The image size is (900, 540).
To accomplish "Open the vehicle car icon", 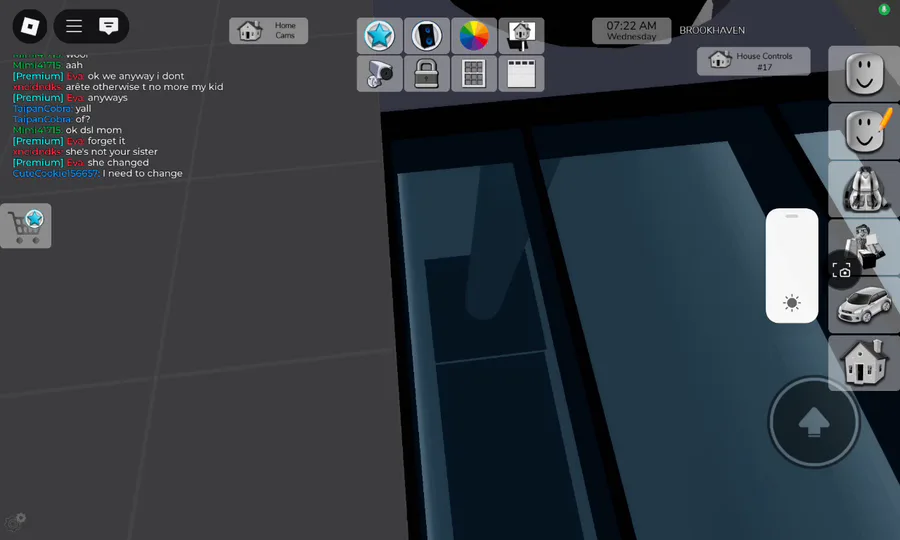I will tap(864, 305).
